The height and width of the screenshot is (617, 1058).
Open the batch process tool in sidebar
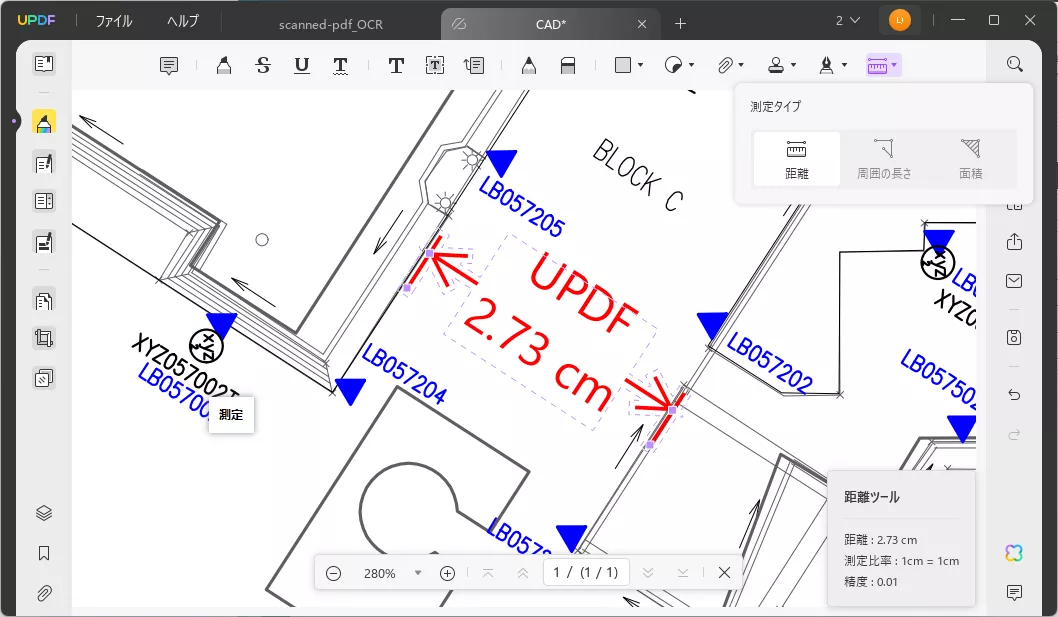44,379
